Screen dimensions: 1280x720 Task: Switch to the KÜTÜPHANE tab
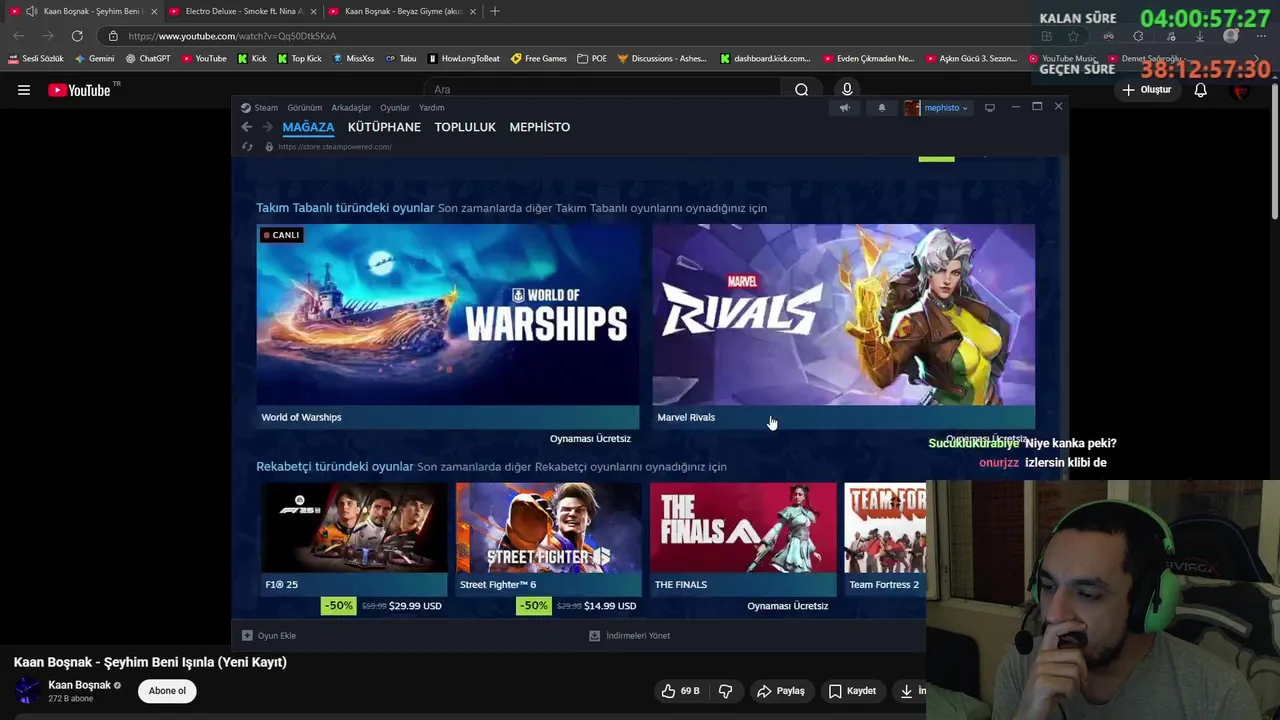384,127
